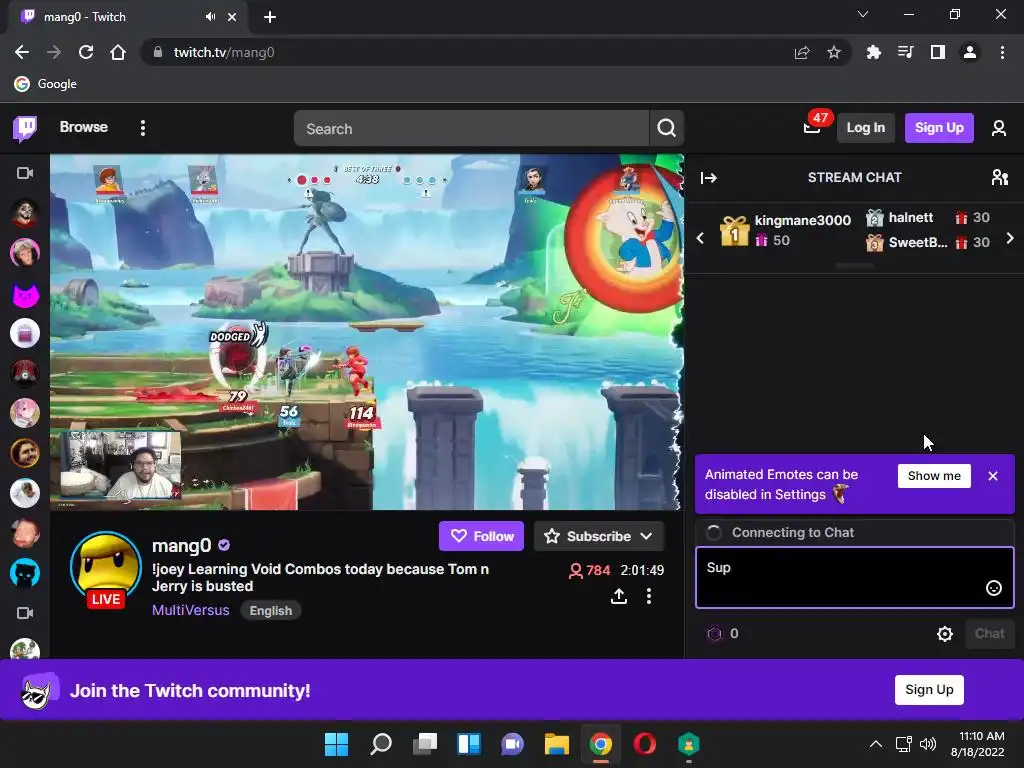This screenshot has width=1024, height=768.
Task: Show previous gift leaderboard entries
Action: click(x=700, y=238)
